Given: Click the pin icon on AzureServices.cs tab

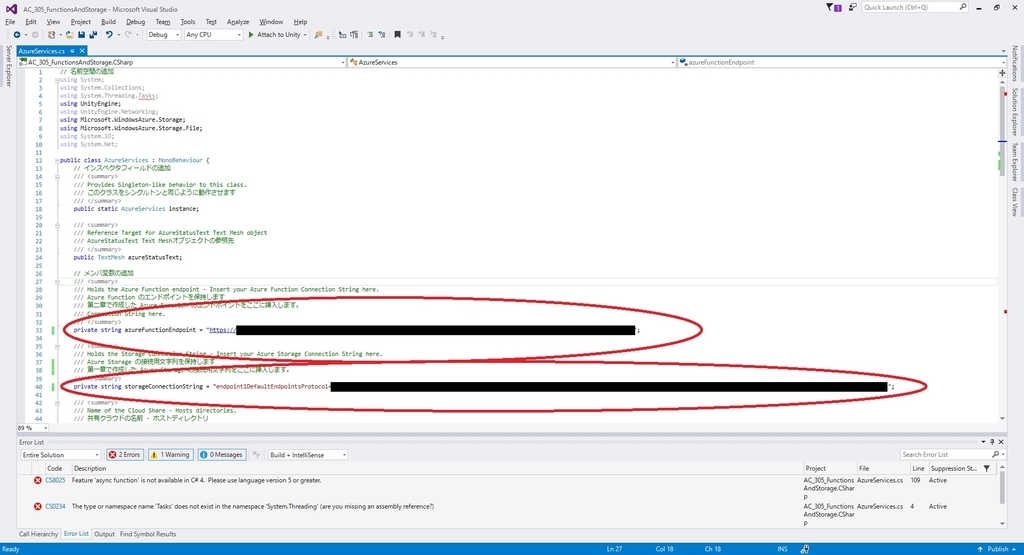Looking at the screenshot, I should [72, 51].
